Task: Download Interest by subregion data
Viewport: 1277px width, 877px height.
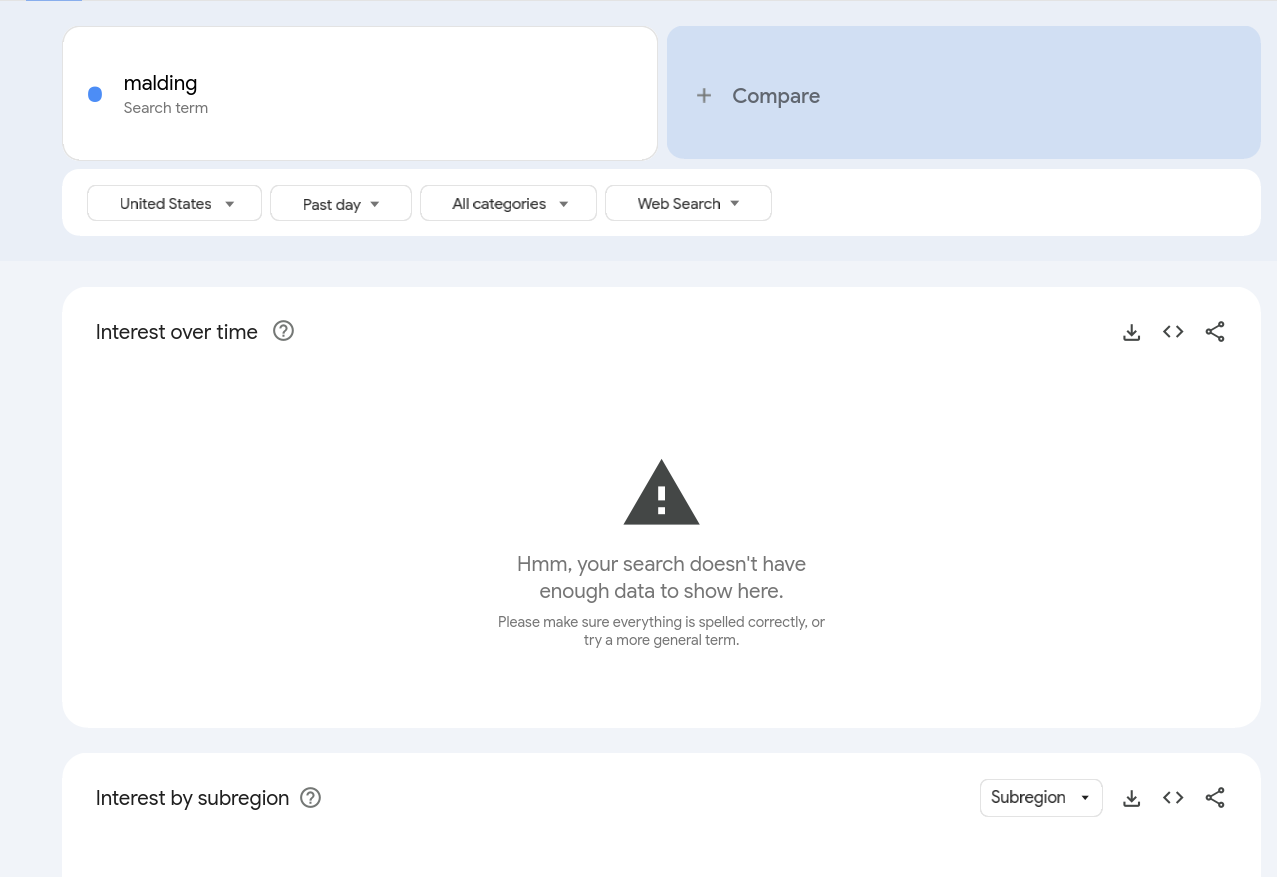Action: click(1131, 798)
